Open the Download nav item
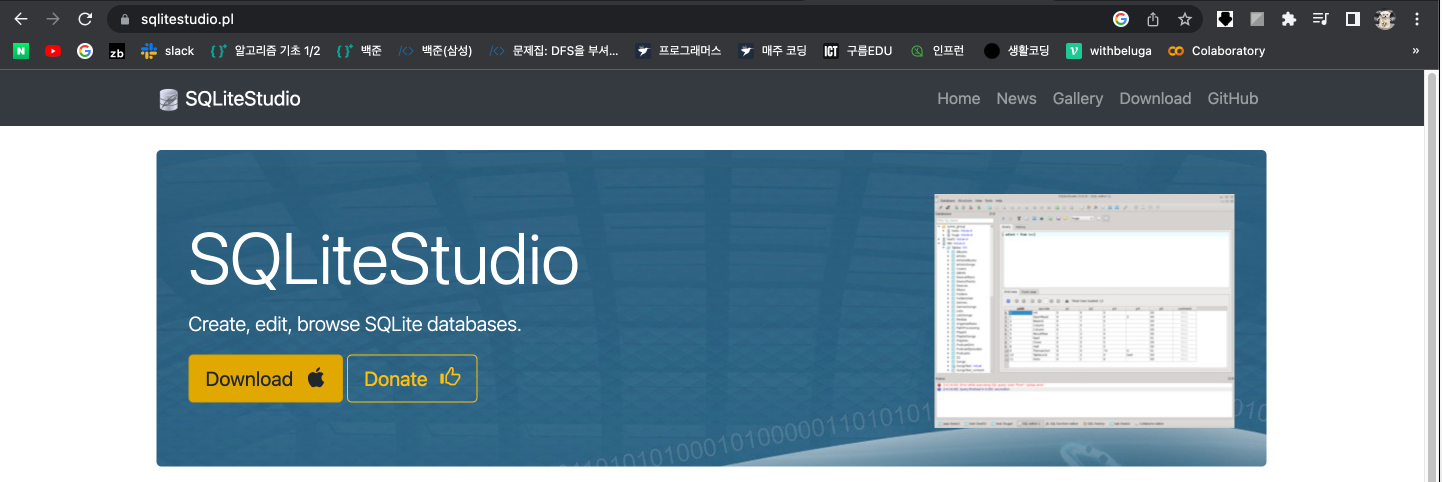 (x=1155, y=98)
